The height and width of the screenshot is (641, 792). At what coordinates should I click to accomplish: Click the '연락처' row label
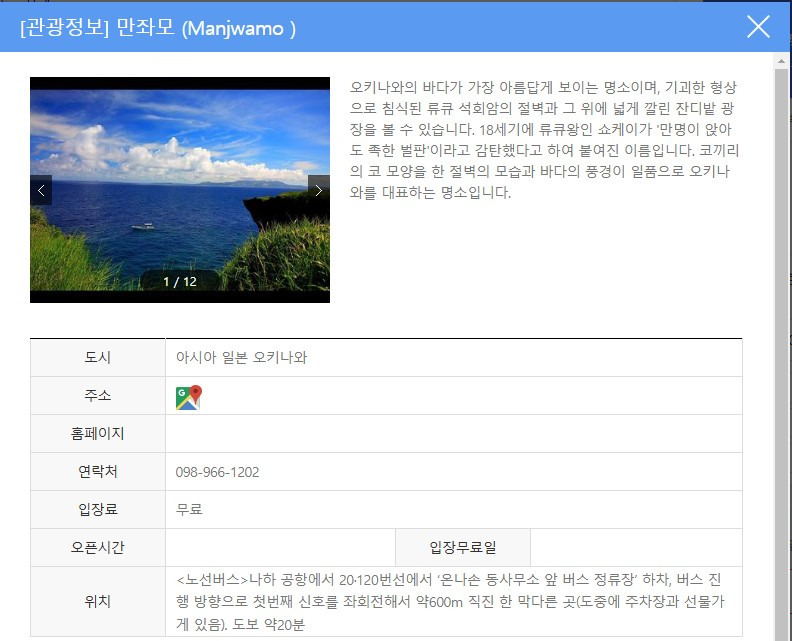97,472
